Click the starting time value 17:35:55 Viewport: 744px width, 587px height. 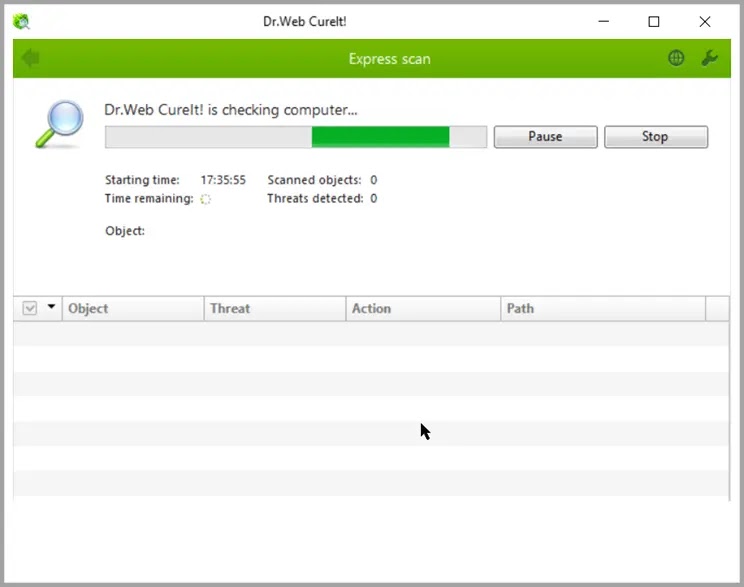point(223,180)
